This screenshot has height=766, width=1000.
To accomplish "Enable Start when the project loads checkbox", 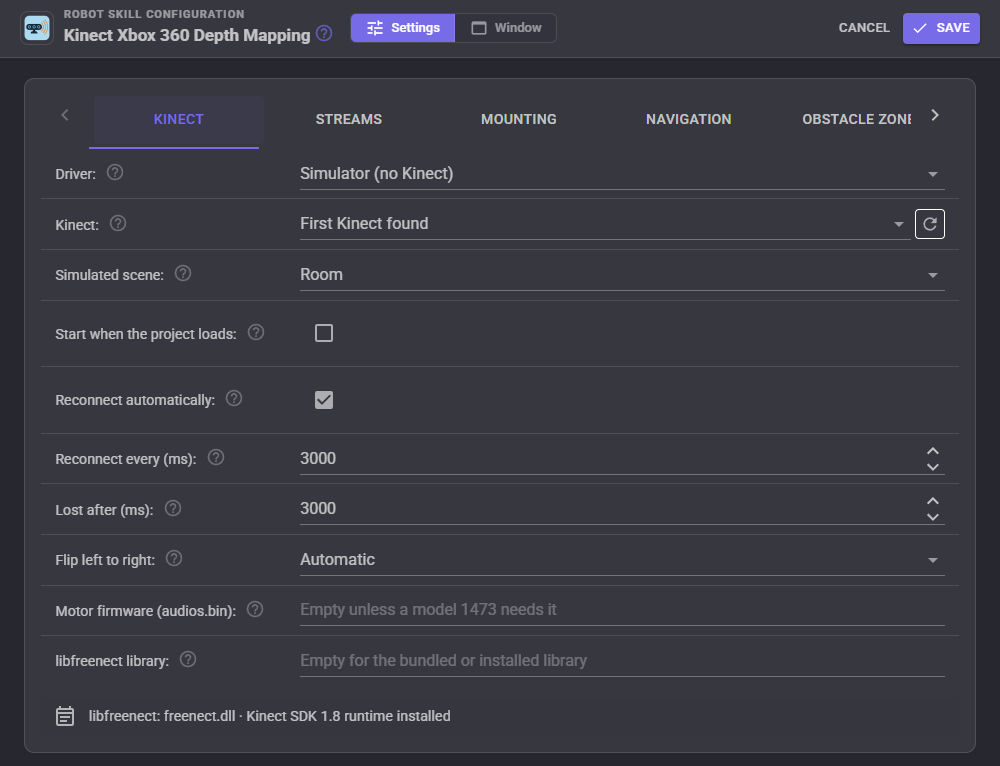I will (x=324, y=333).
